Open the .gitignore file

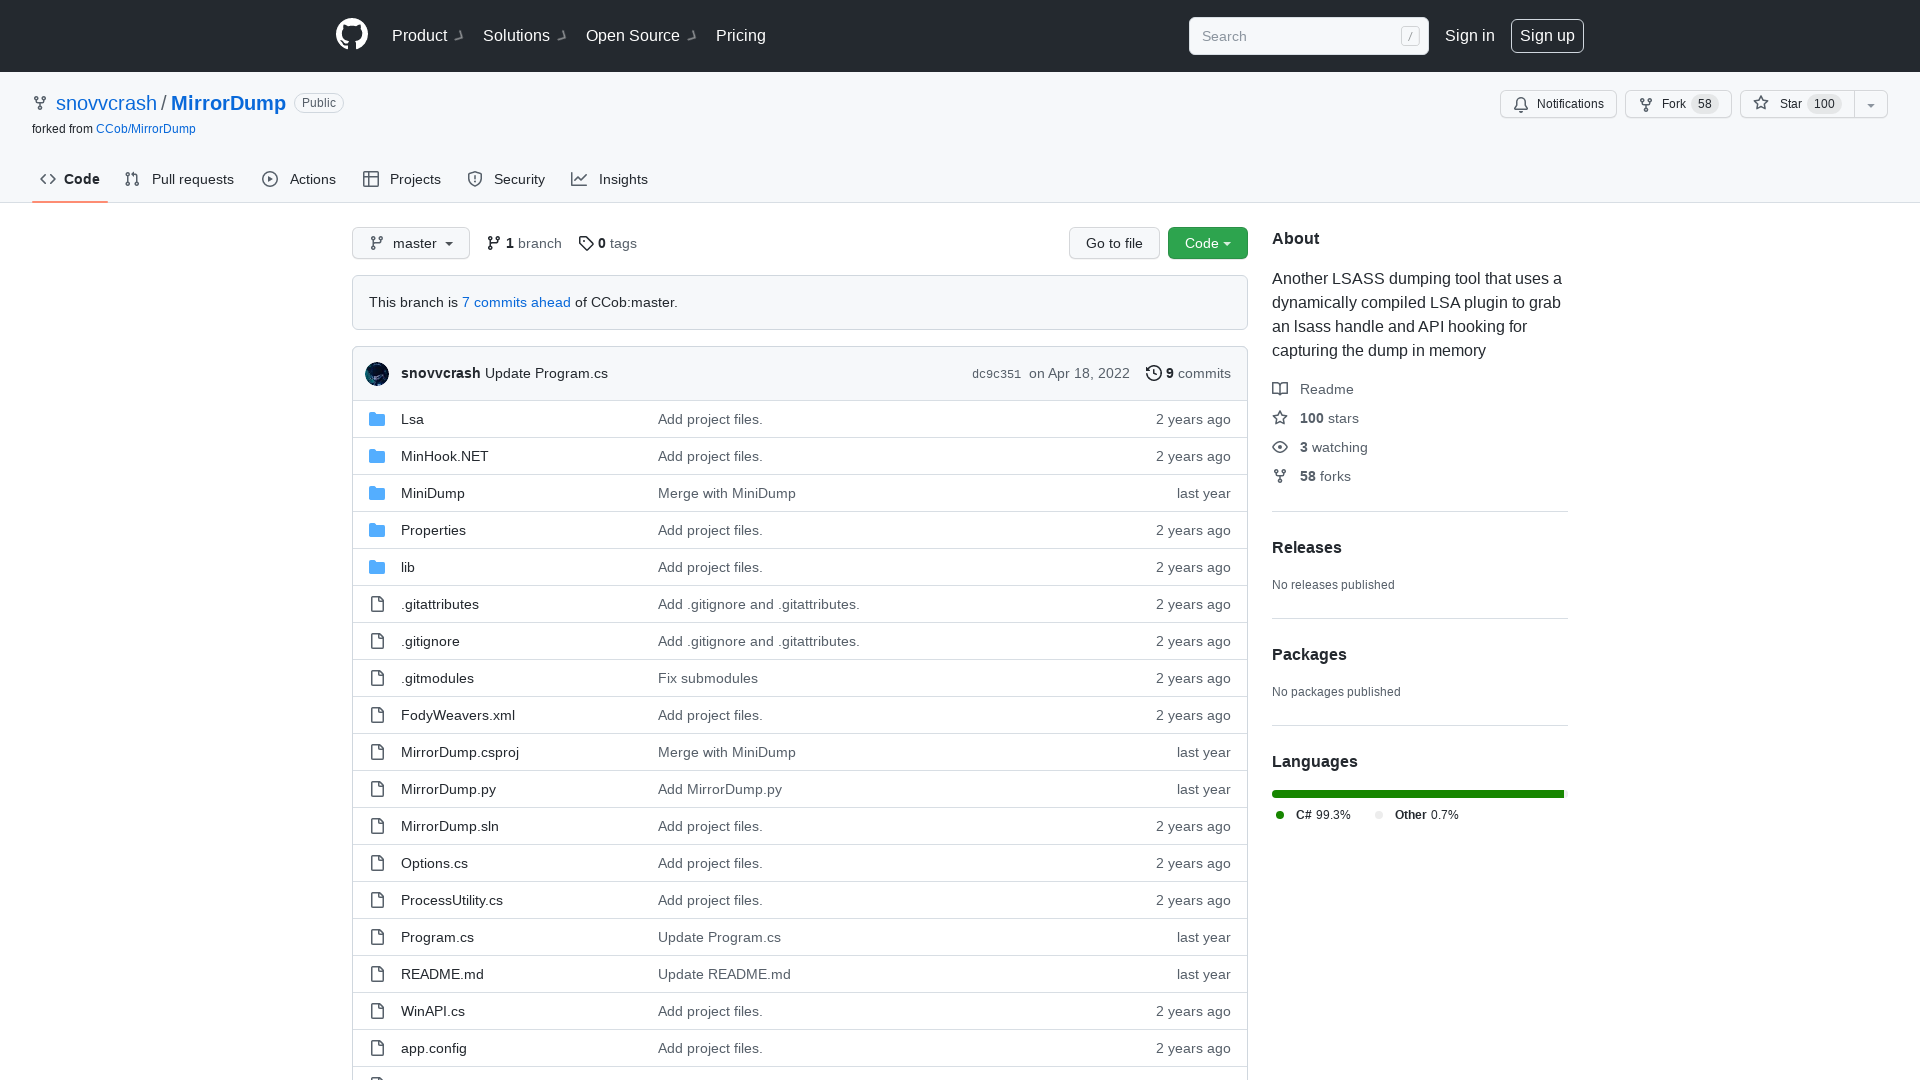click(x=430, y=641)
